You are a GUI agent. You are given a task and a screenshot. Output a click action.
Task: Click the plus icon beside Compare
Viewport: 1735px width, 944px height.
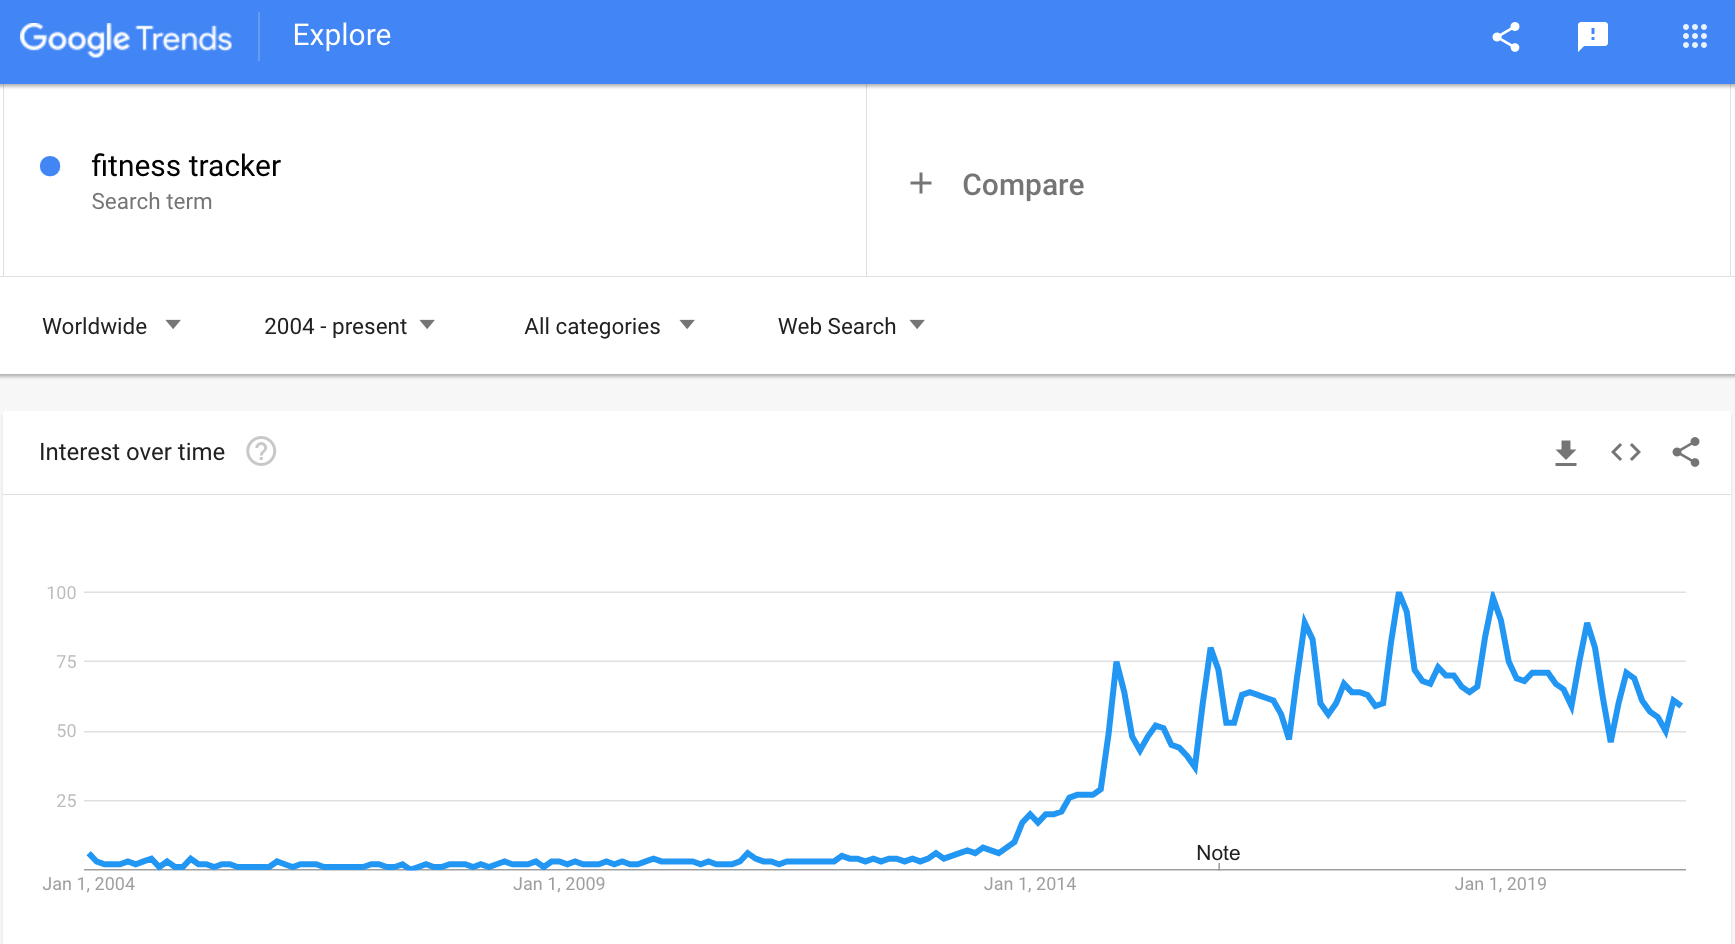[921, 183]
